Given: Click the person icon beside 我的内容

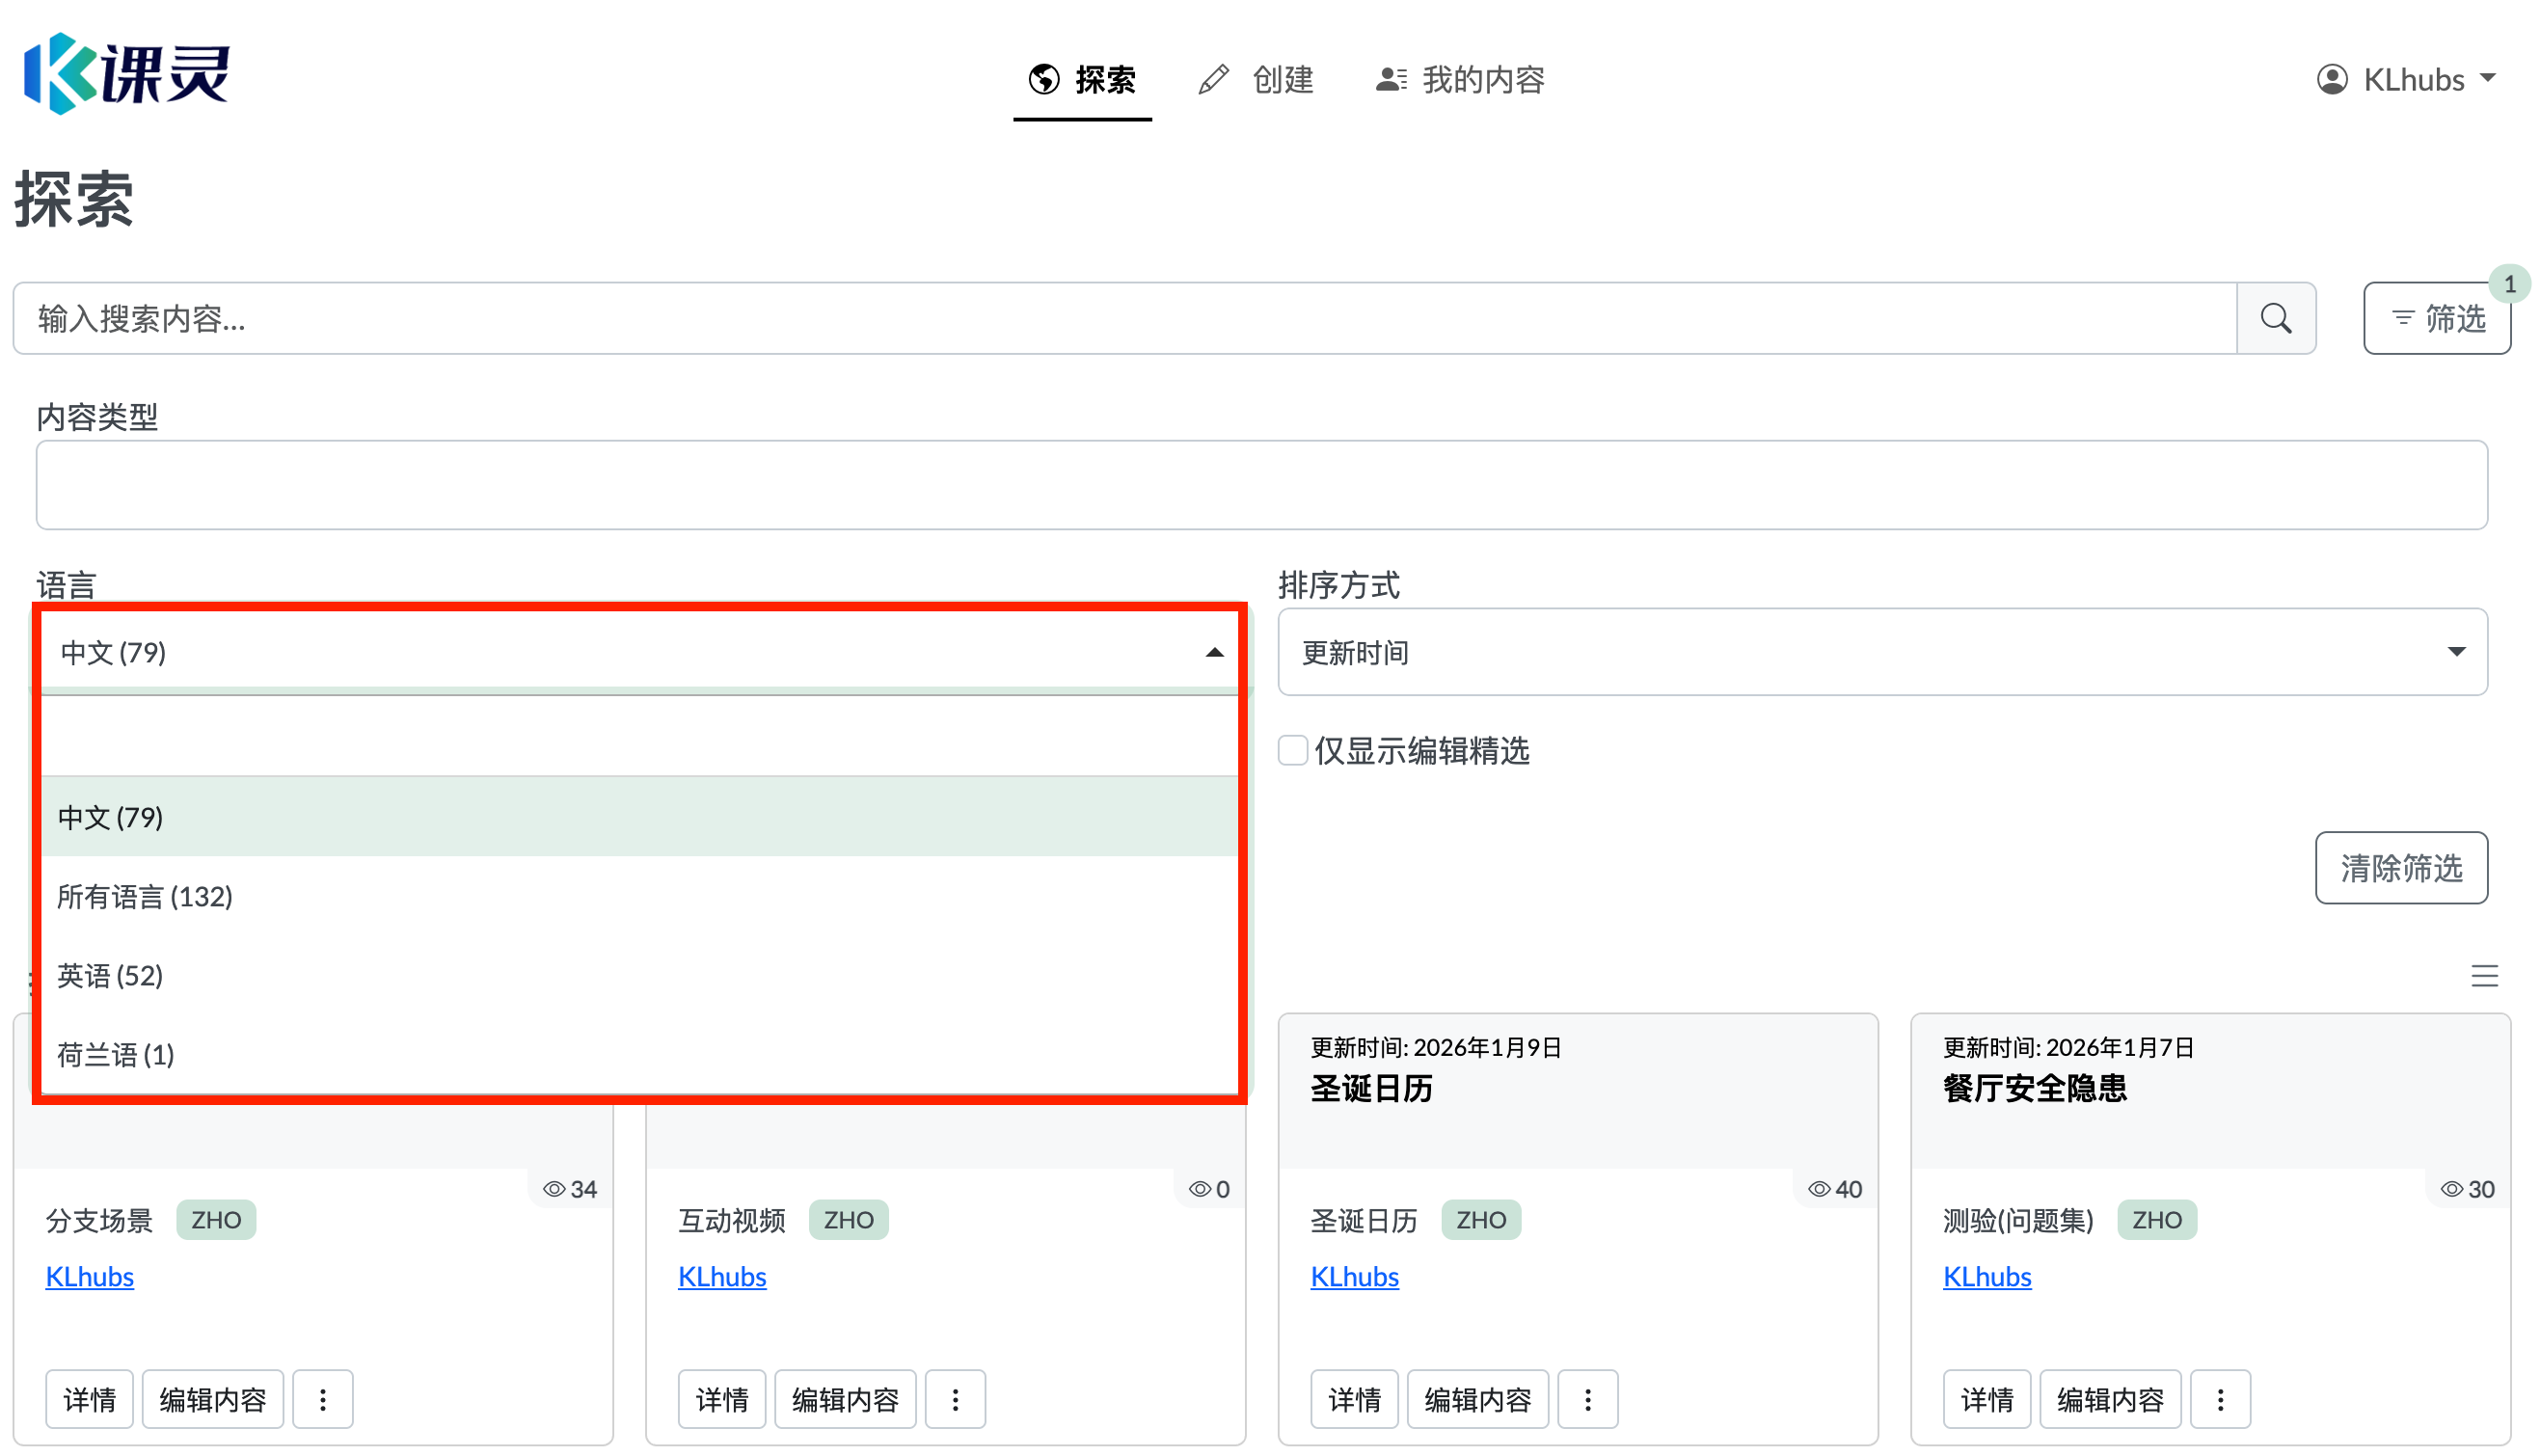Looking at the screenshot, I should [x=1390, y=79].
